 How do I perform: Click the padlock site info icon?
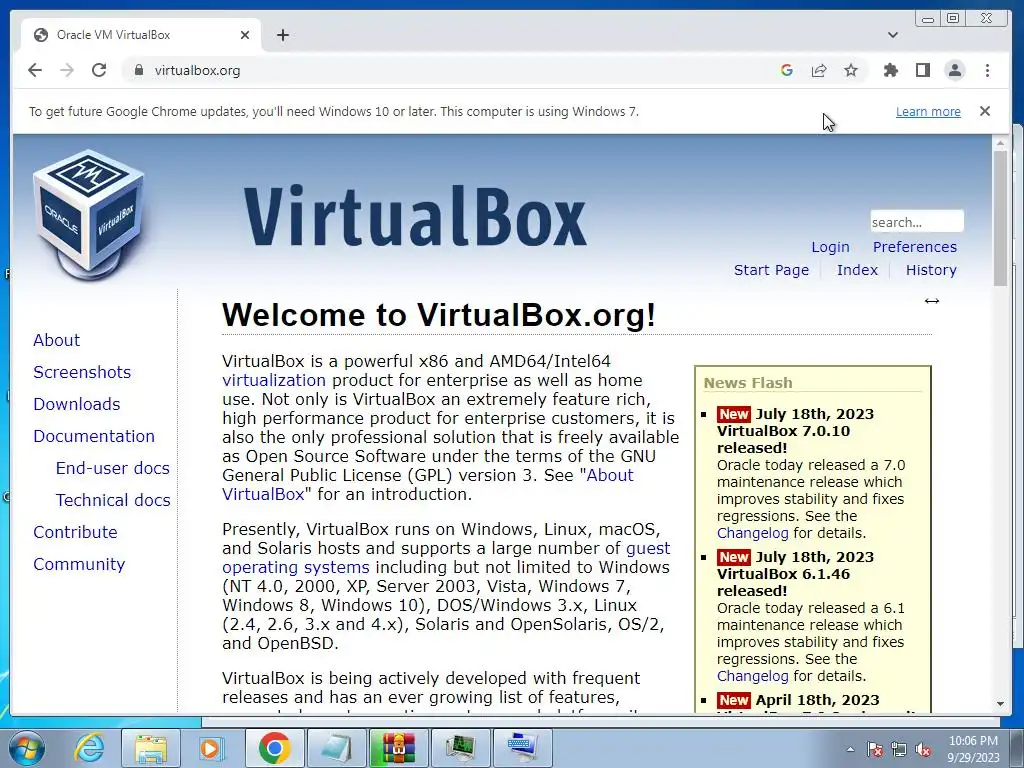coord(138,70)
